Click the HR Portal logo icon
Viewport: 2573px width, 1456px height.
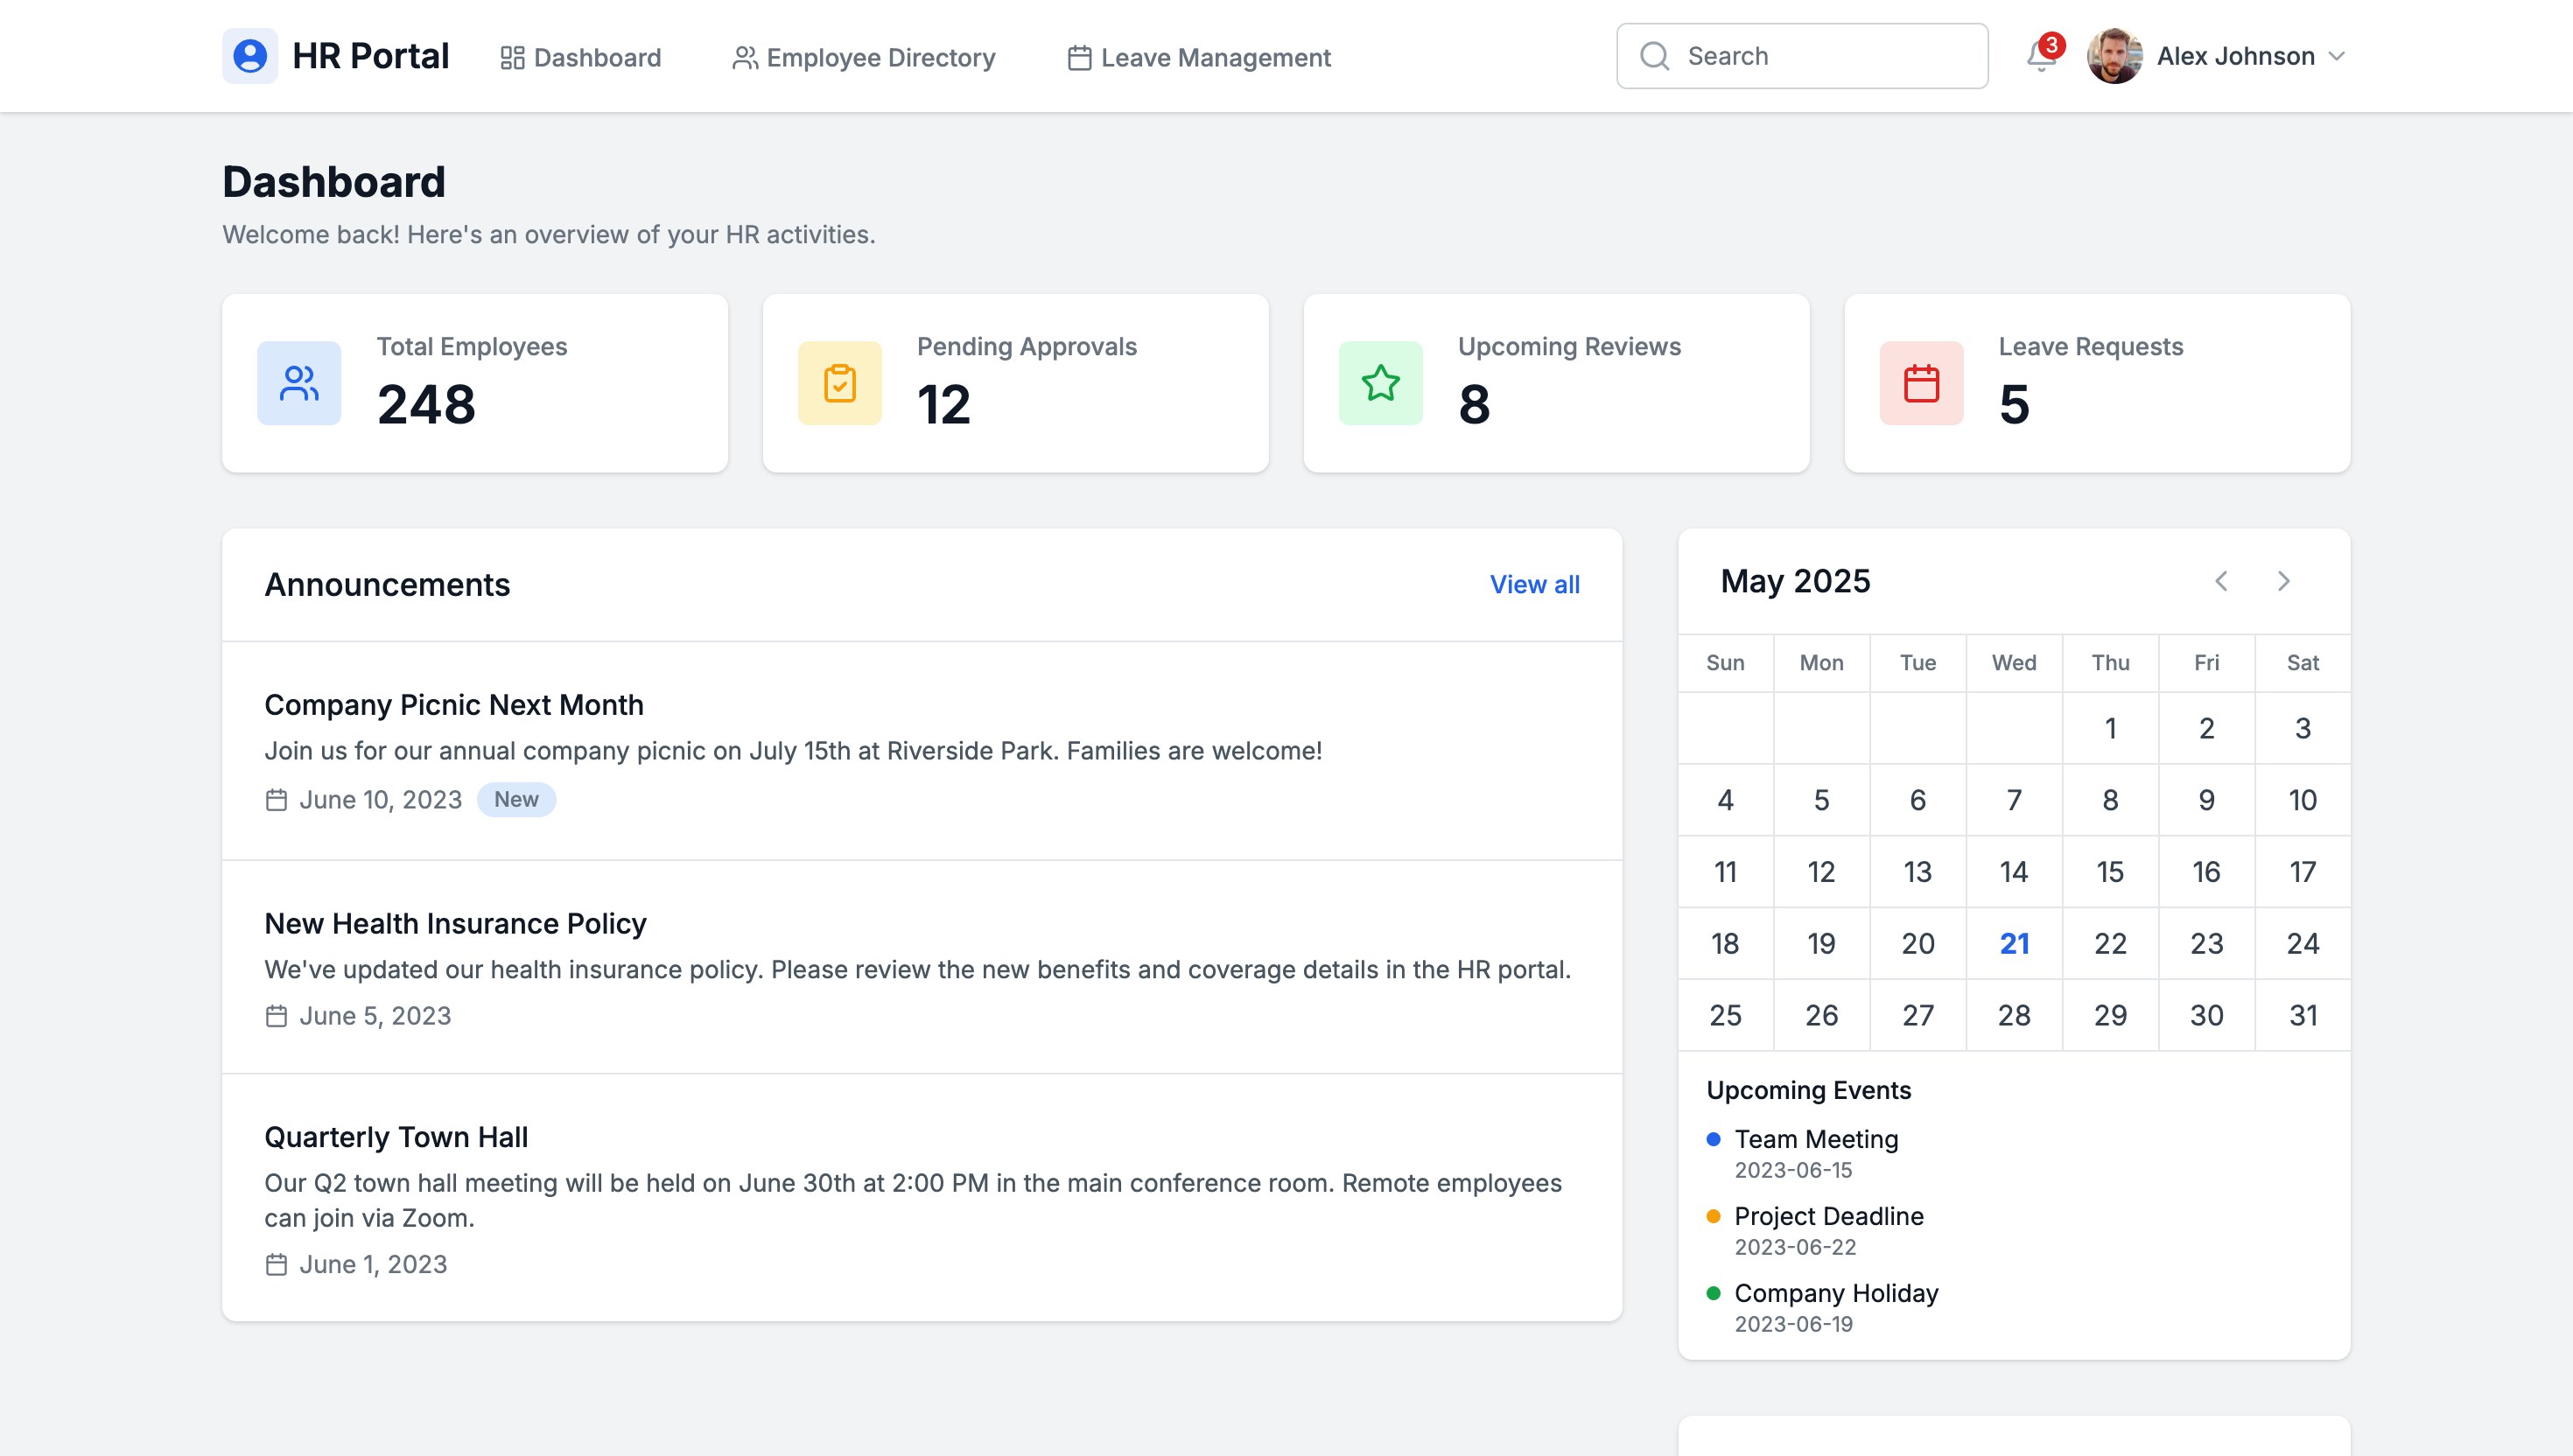point(250,56)
